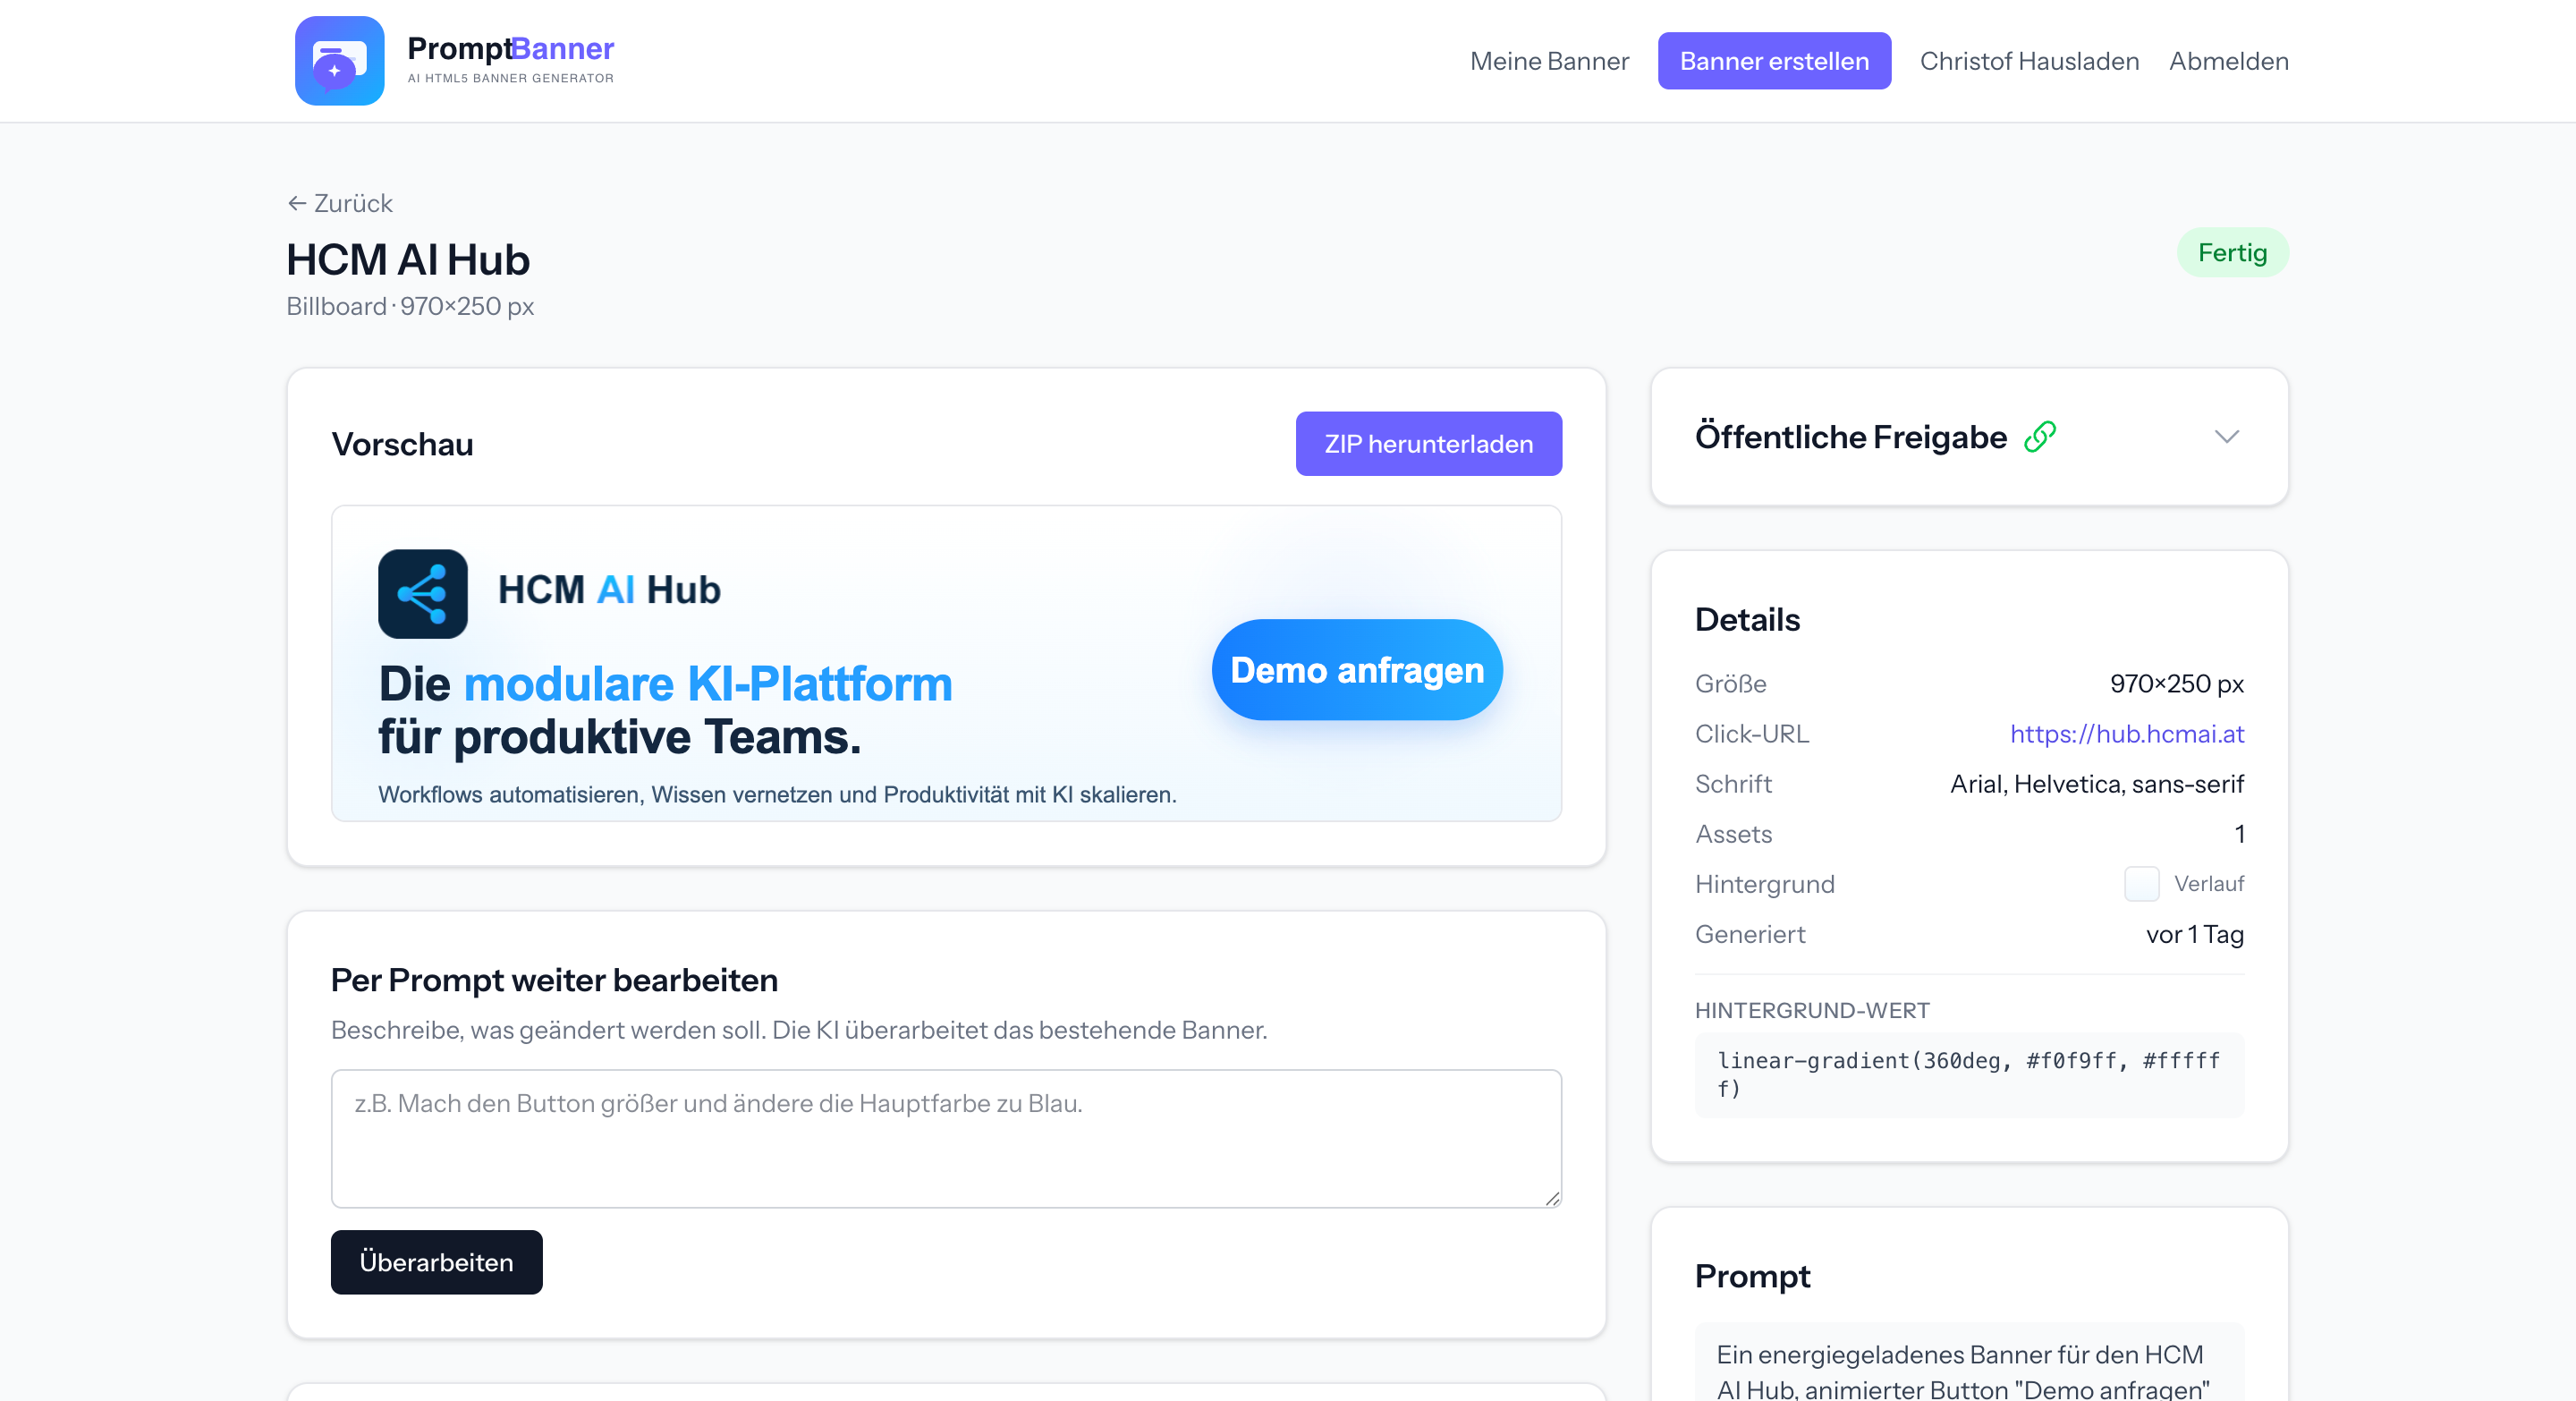Click the Prompt description text box
Viewport: 2576px width, 1401px height.
point(1969,1362)
